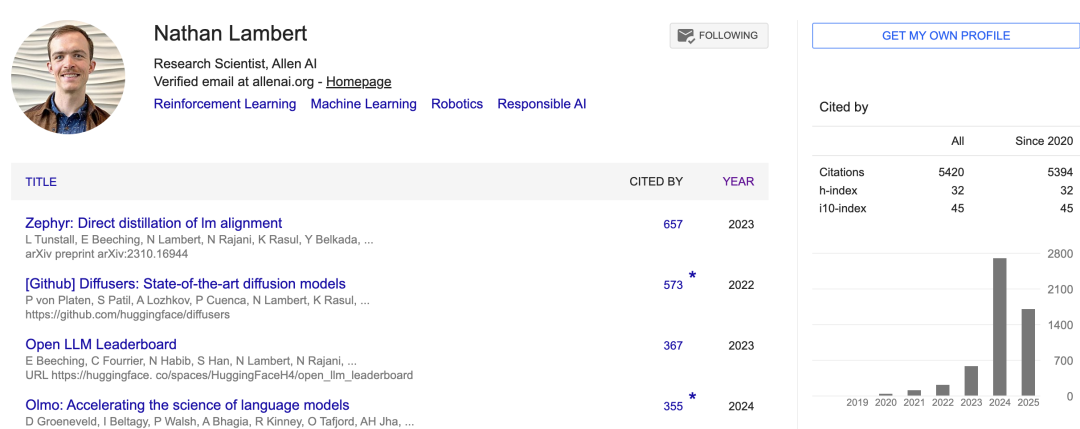View the 355 citations of Olmo
Screen dimensions: 1080x429
(673, 406)
